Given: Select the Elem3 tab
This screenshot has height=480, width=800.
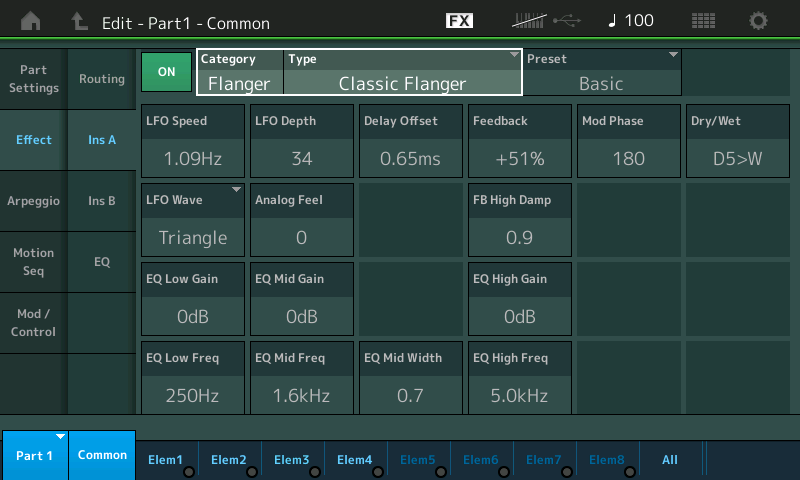Looking at the screenshot, I should 293,460.
